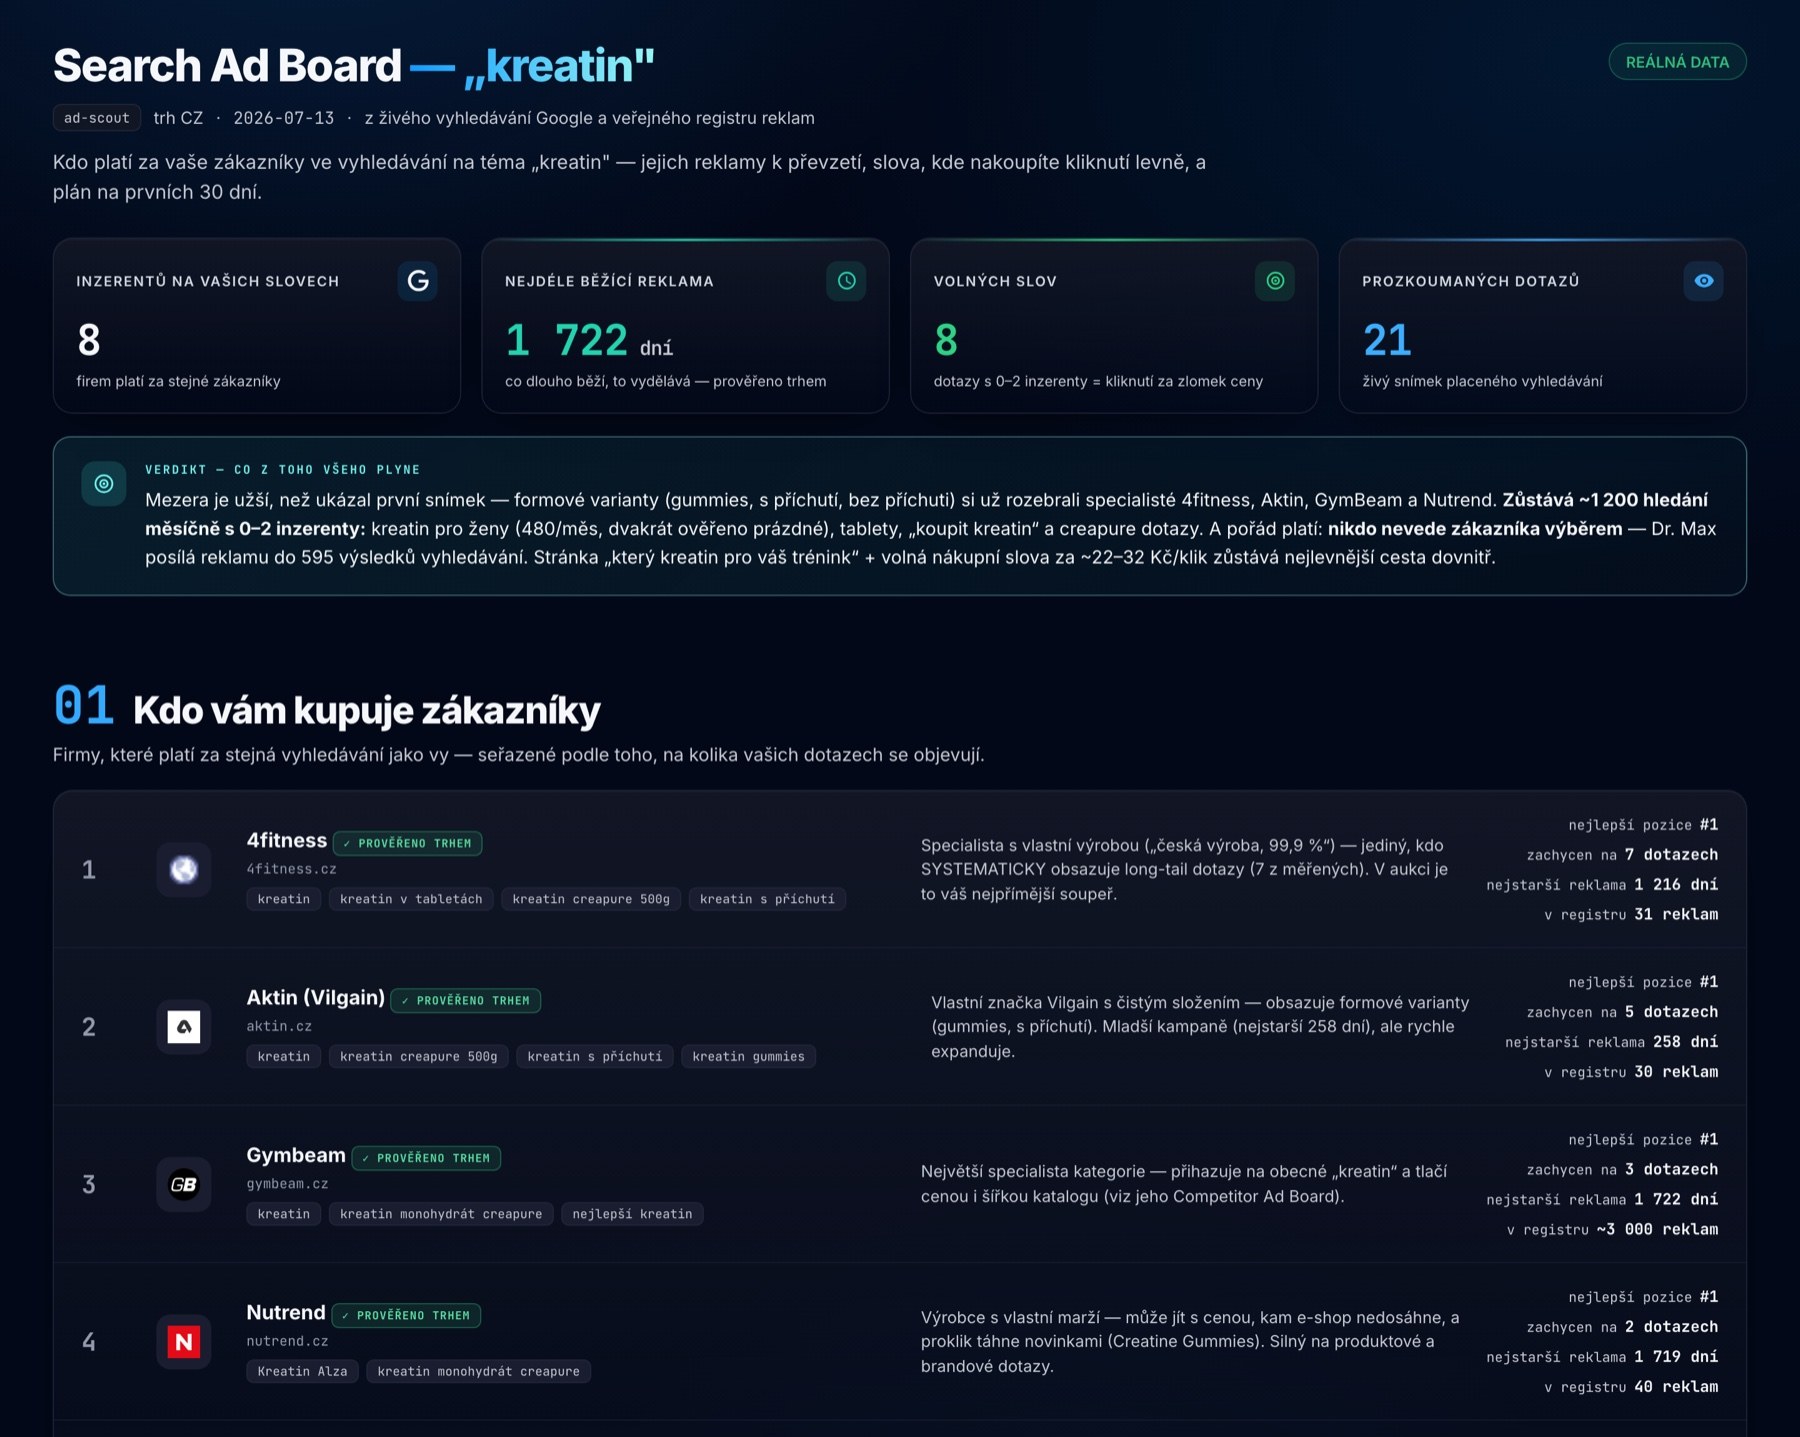Click the target icon in the Verdikt box

pos(104,484)
